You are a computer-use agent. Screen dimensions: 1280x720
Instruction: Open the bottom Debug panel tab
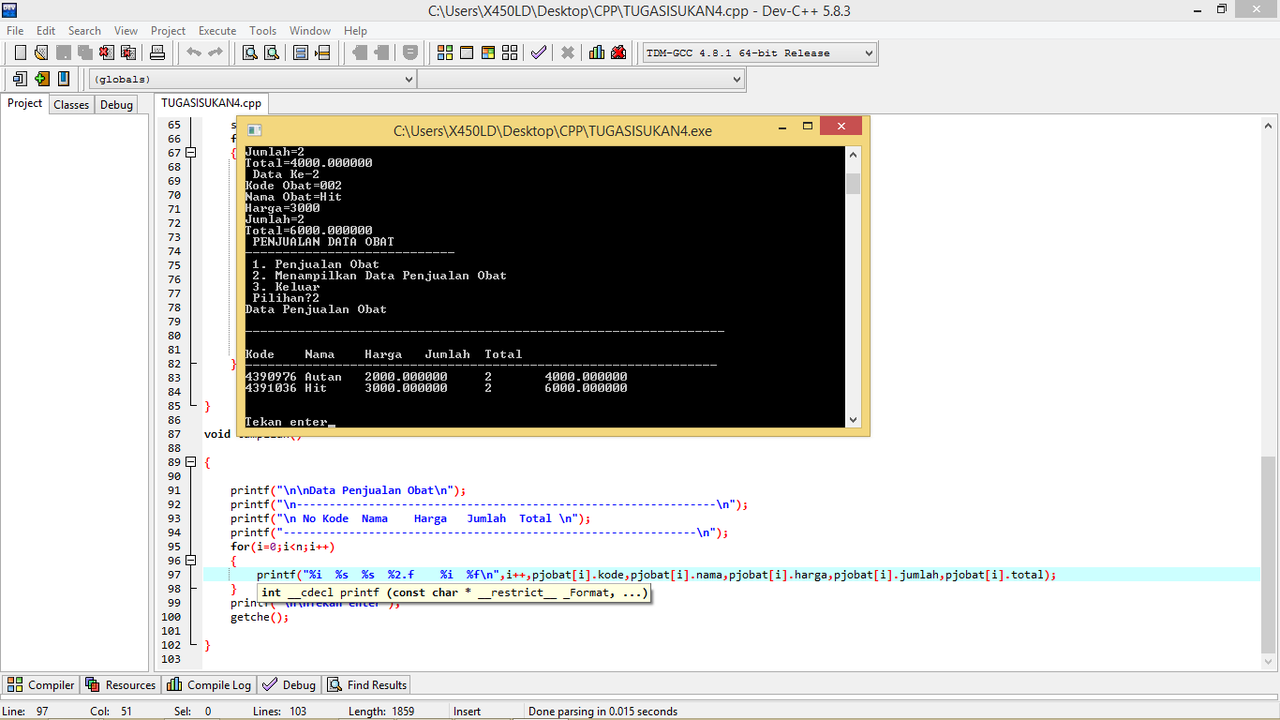pyautogui.click(x=289, y=685)
